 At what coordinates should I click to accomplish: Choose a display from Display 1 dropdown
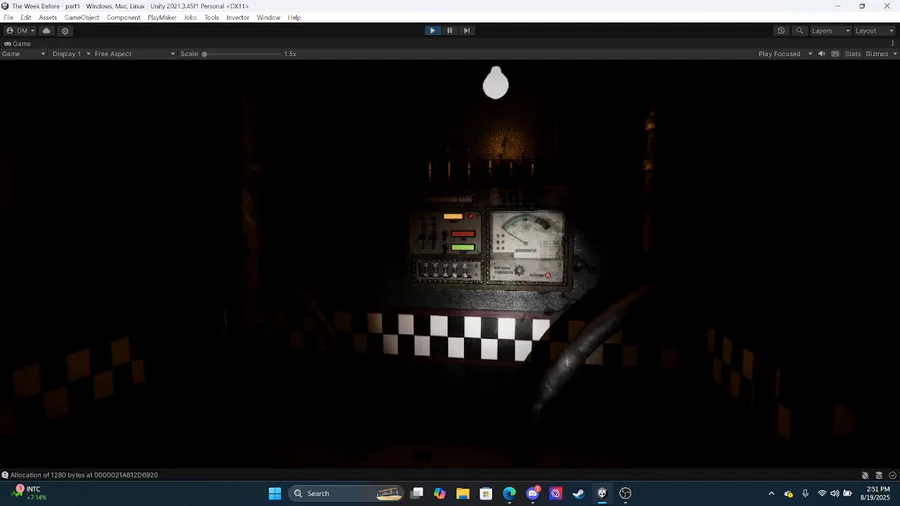click(71, 54)
